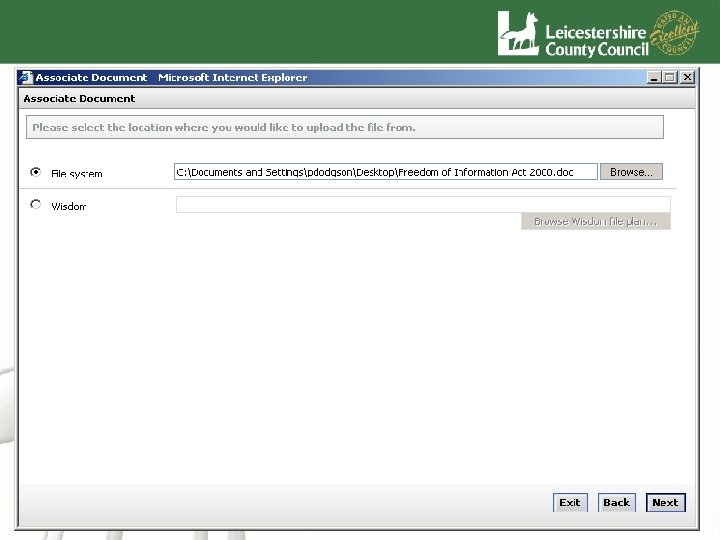Click the 'Associate Document' heading text

click(79, 99)
